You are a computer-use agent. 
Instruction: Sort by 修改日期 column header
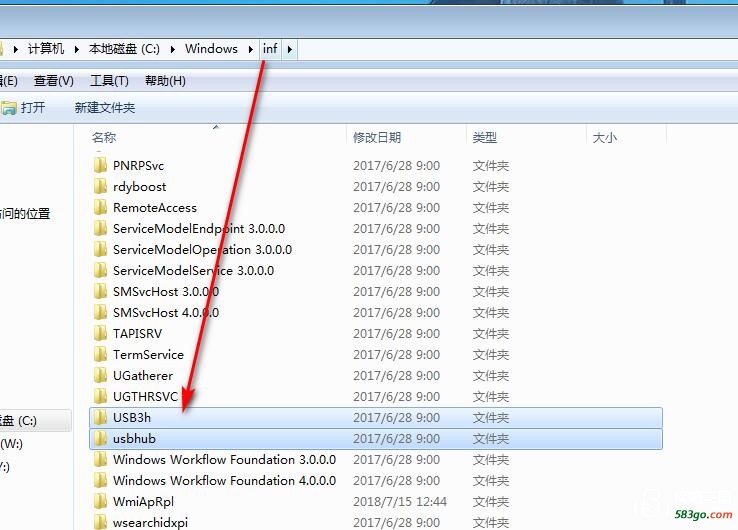pos(377,137)
